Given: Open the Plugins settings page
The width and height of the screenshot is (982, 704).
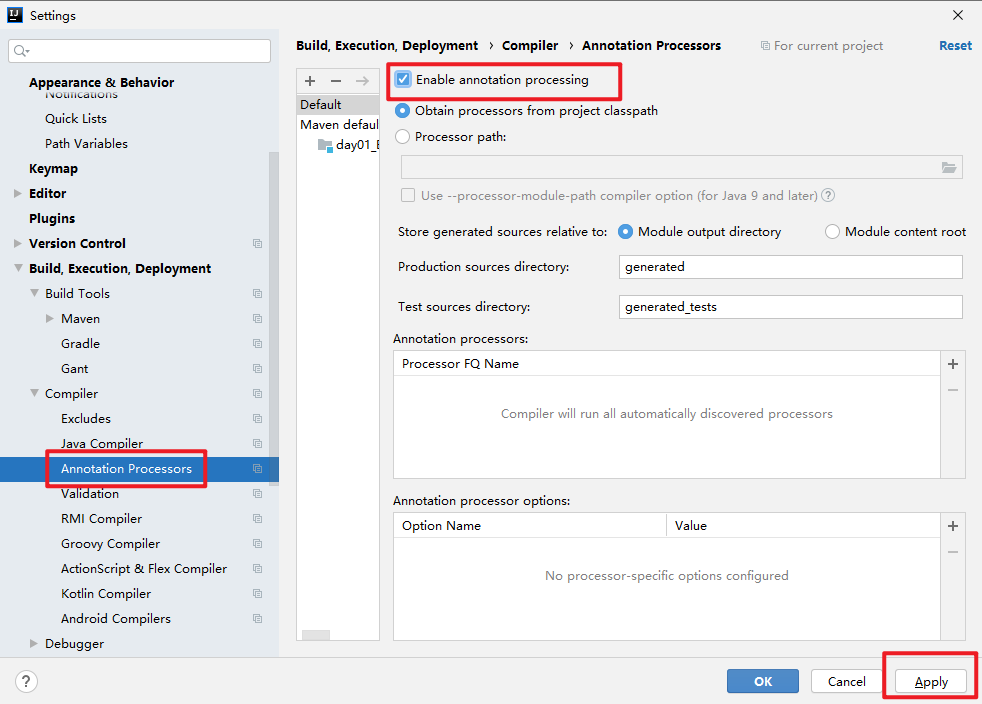Looking at the screenshot, I should 52,219.
